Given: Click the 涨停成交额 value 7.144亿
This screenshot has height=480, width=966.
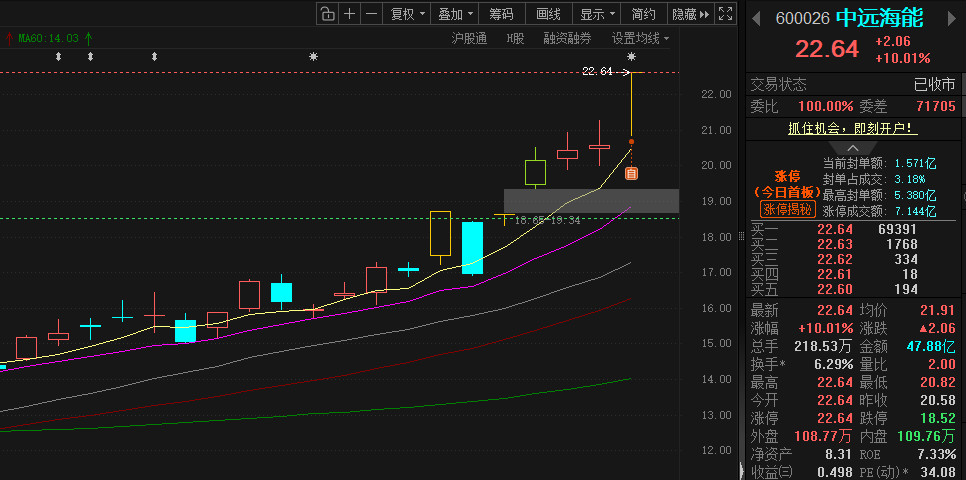Looking at the screenshot, I should pyautogui.click(x=915, y=211).
